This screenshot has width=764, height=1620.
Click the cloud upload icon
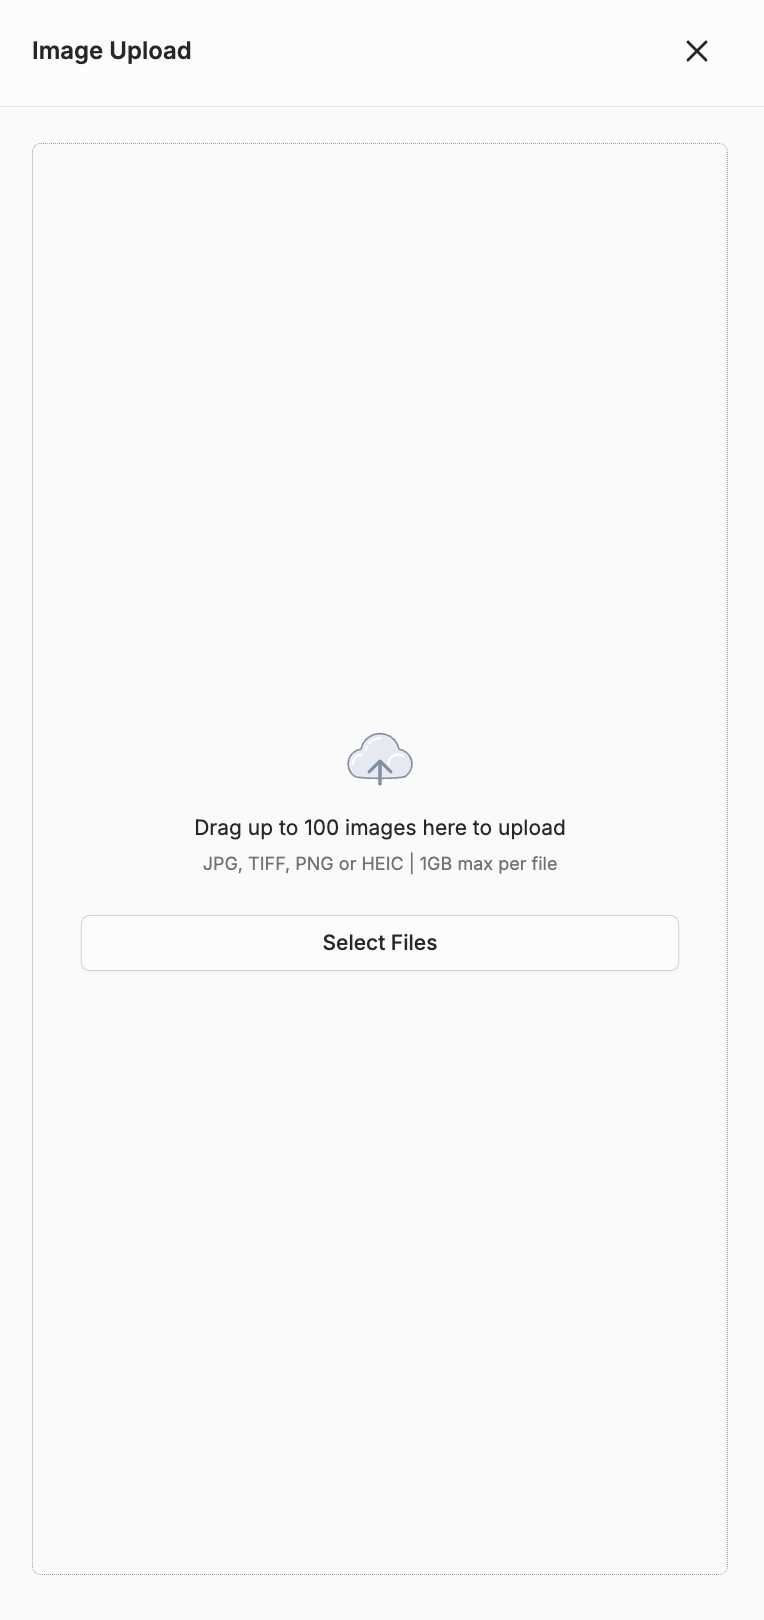tap(380, 758)
